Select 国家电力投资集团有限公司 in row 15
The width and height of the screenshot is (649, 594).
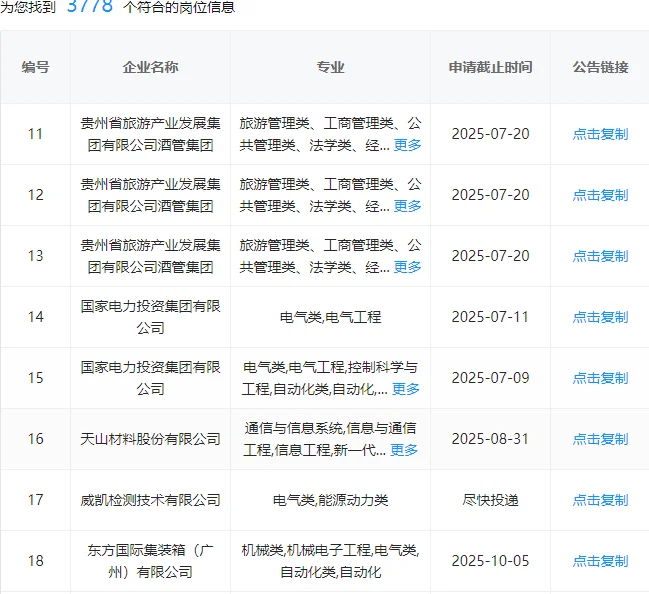coord(150,378)
